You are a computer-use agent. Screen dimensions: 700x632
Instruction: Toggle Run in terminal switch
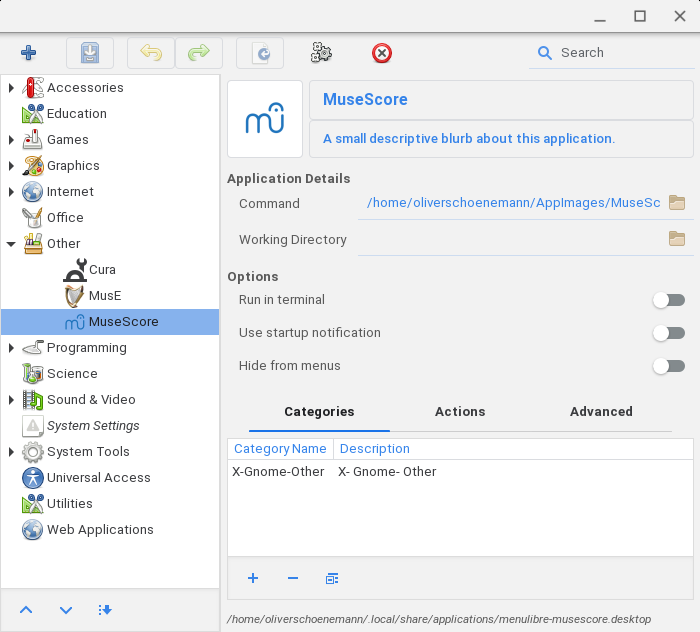pos(669,300)
